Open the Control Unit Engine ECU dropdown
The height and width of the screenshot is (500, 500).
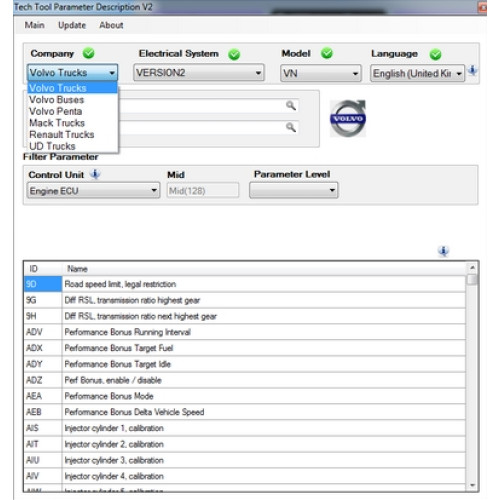coord(93,190)
